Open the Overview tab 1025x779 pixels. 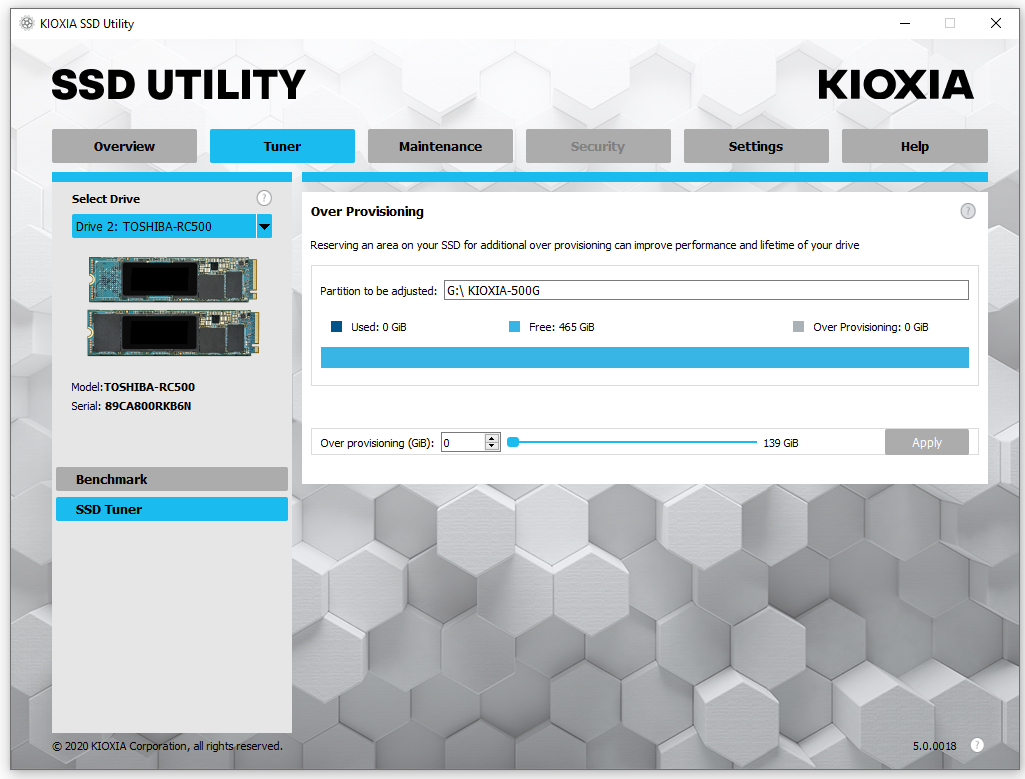point(124,146)
